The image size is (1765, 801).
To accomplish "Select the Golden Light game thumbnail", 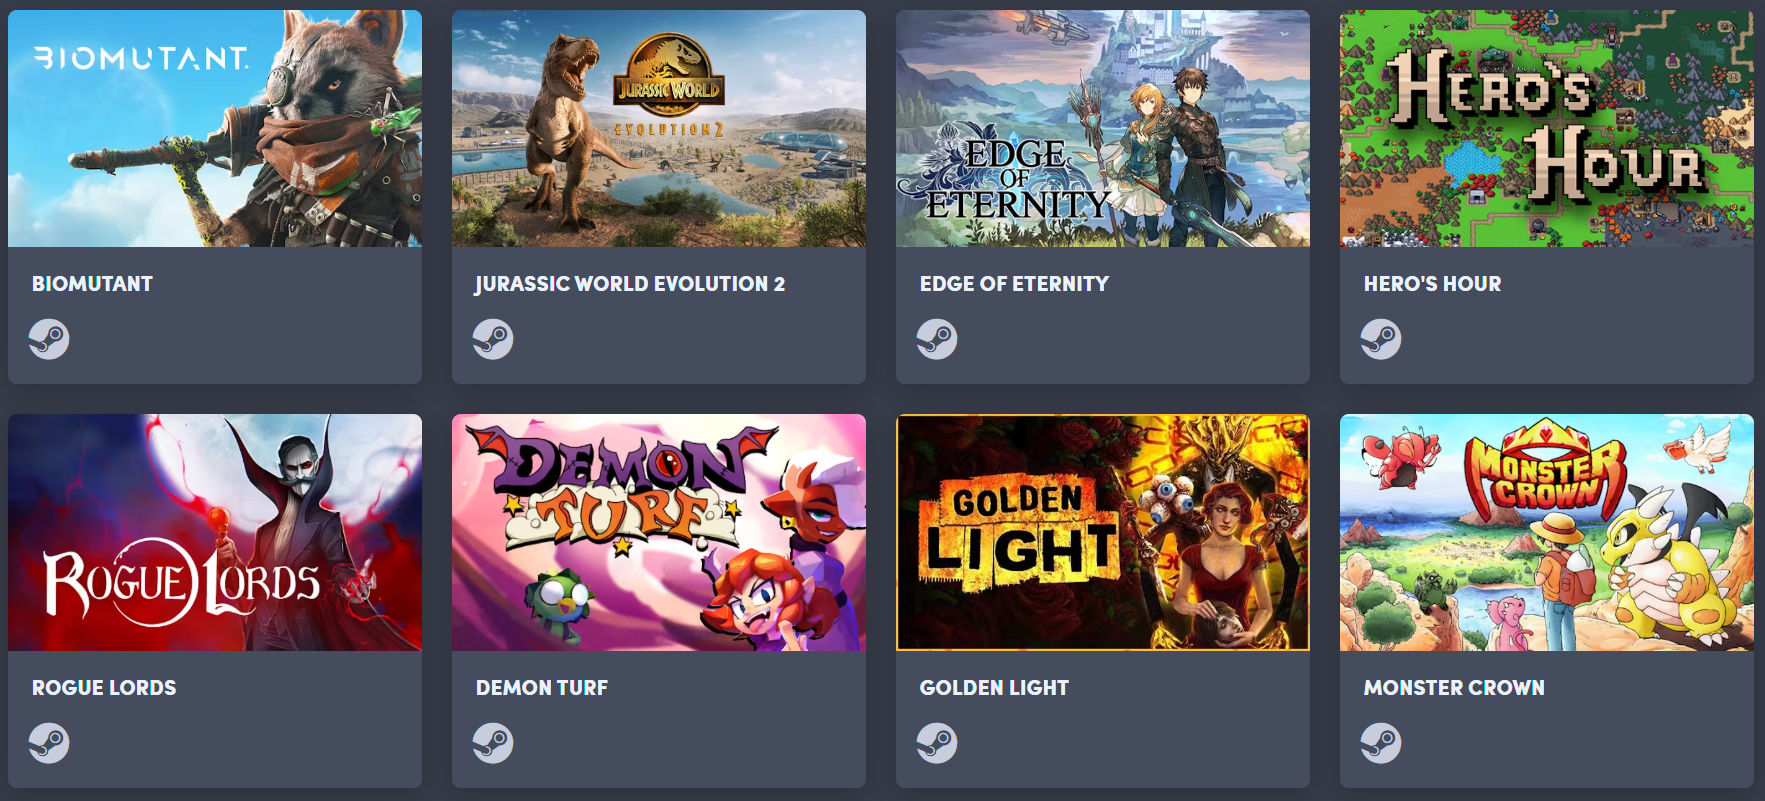I will 1103,532.
